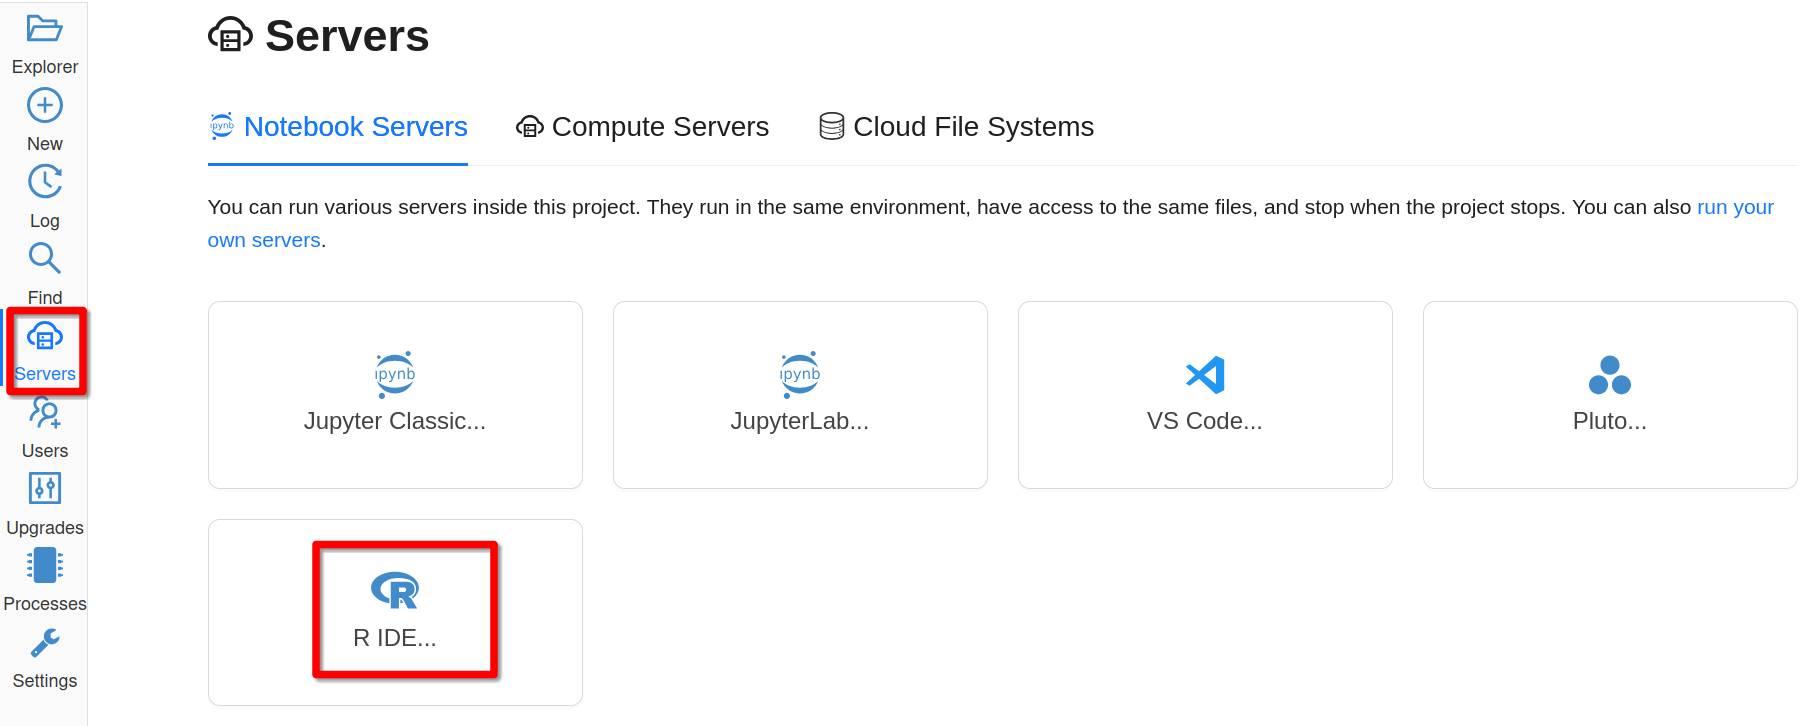Open the Upgrades sliders icon
Screen dimensions: 1820x726
(45, 489)
